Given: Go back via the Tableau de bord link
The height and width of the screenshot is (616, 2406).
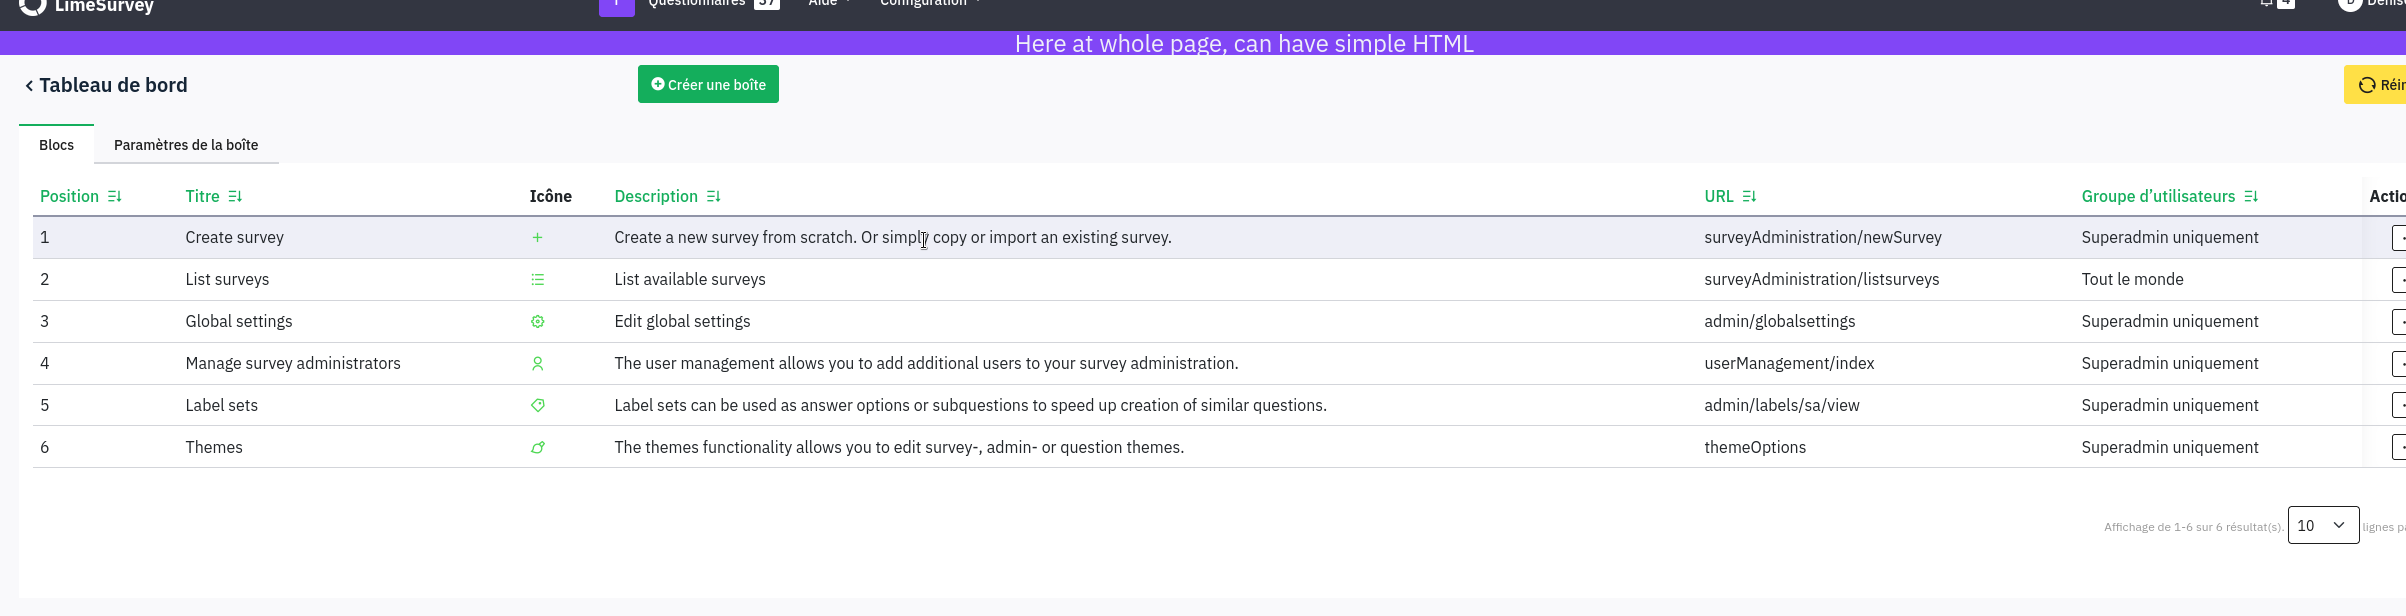Looking at the screenshot, I should coord(106,85).
